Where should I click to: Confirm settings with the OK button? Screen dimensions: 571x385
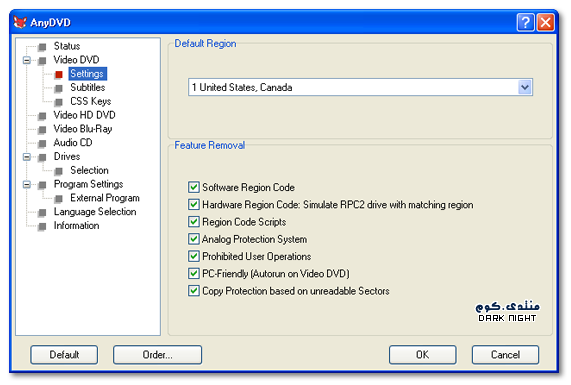pos(422,355)
